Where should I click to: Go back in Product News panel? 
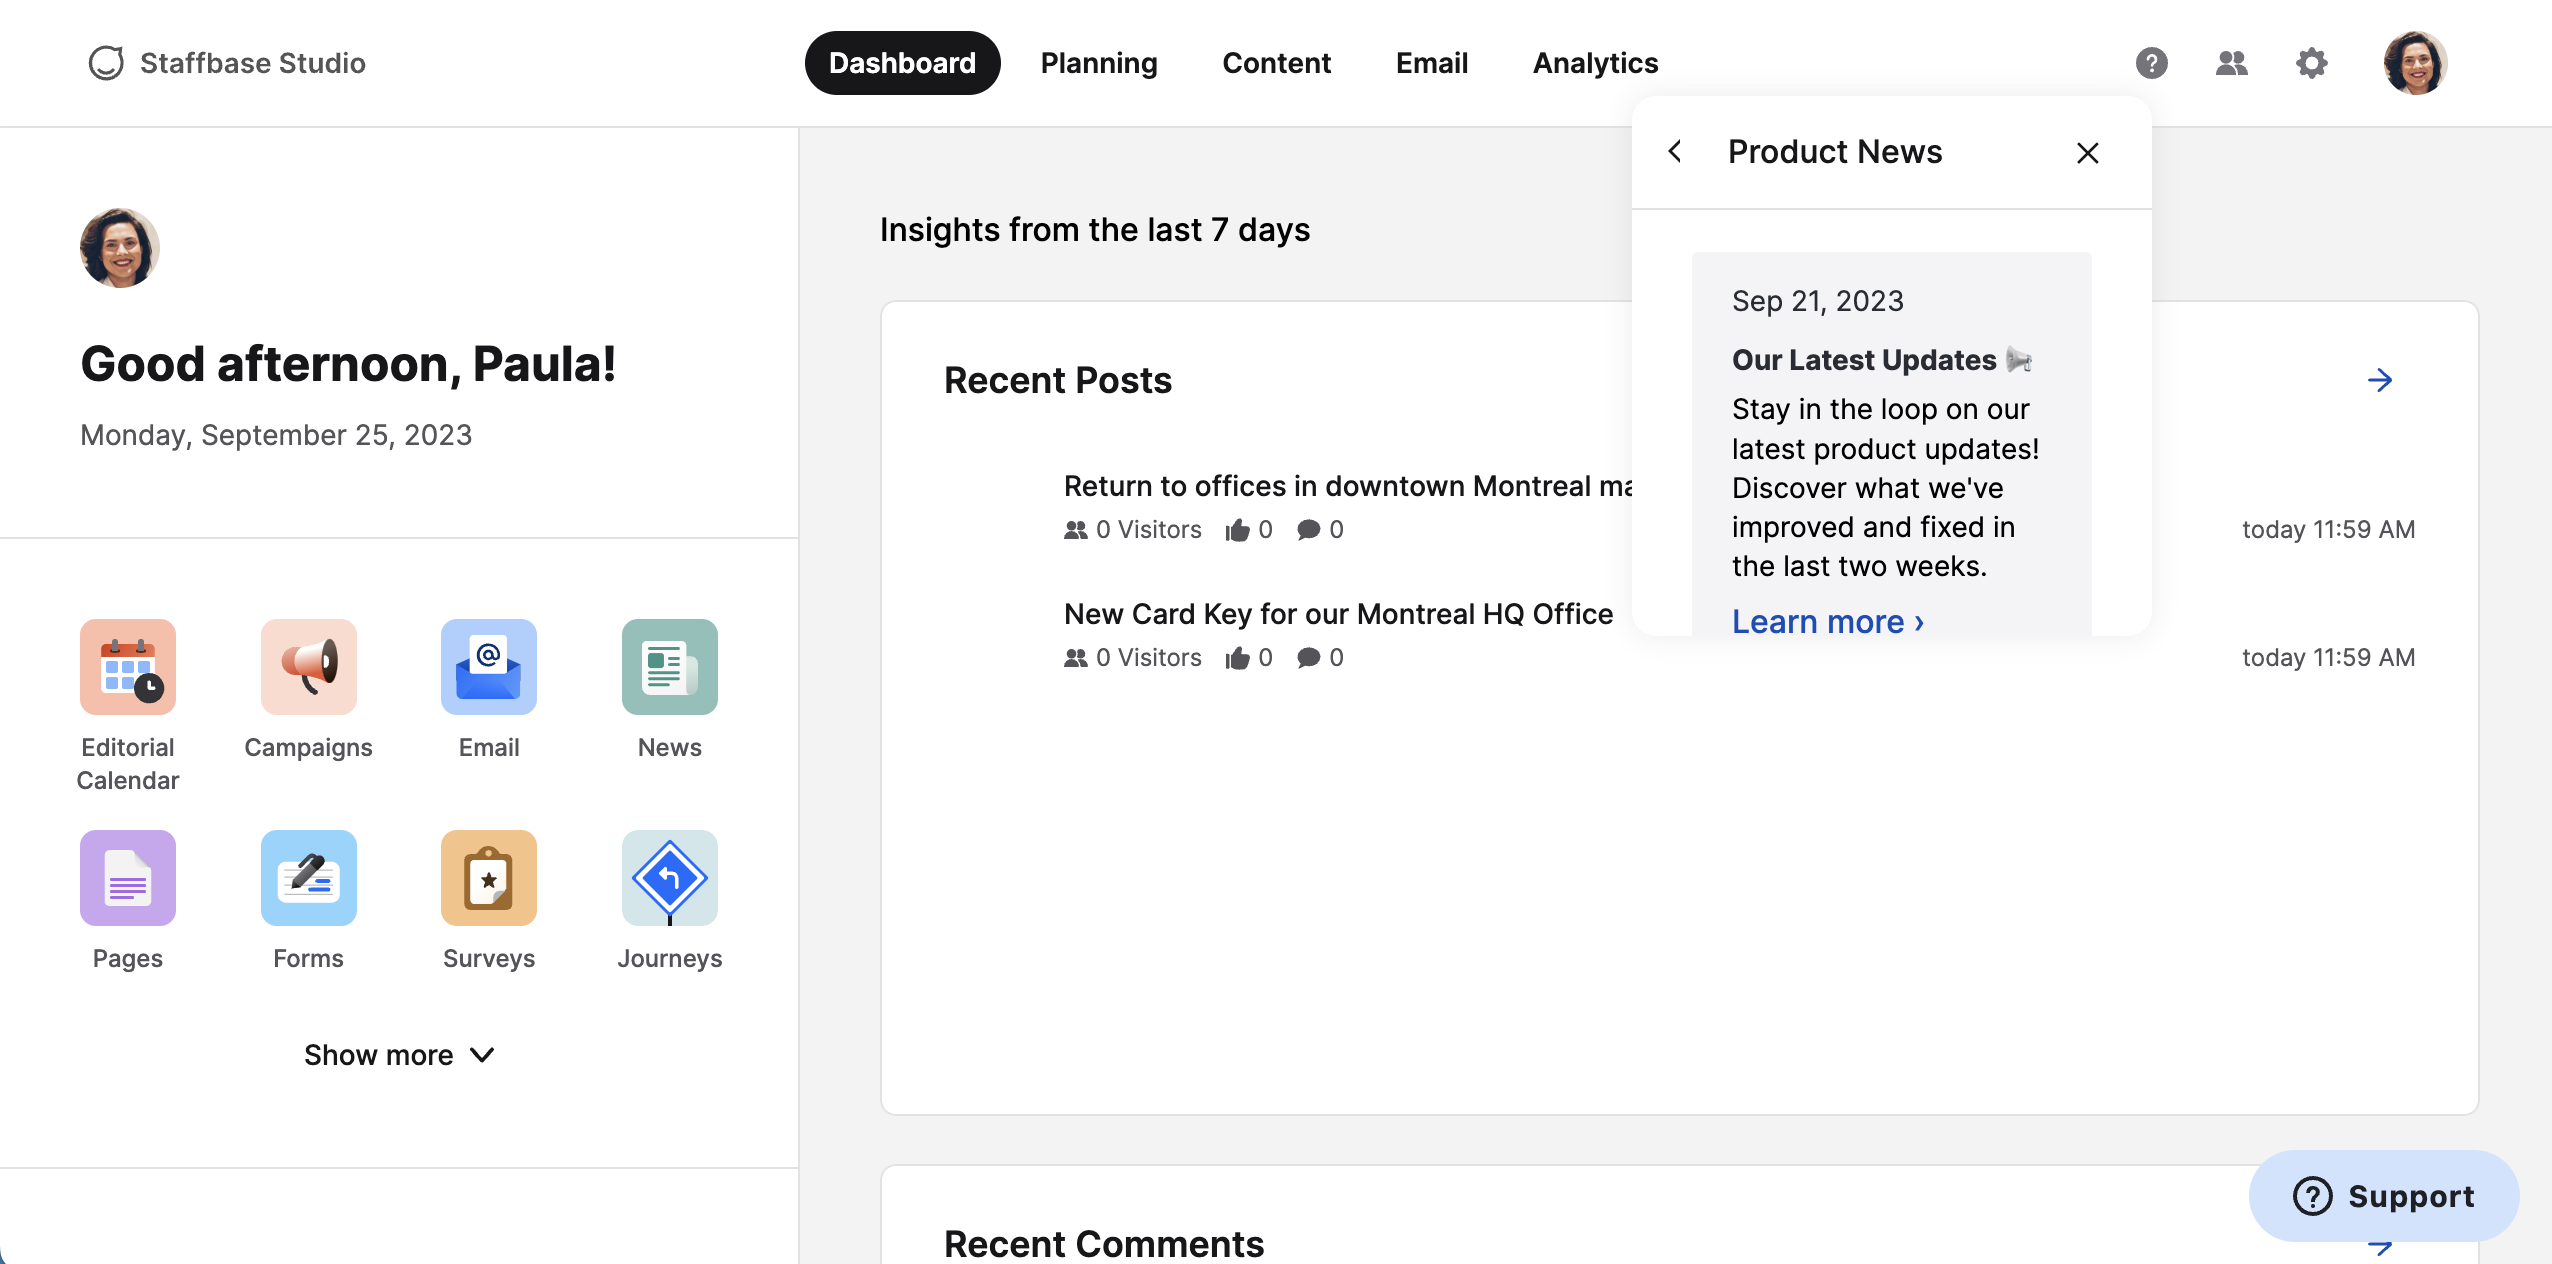click(x=1675, y=152)
